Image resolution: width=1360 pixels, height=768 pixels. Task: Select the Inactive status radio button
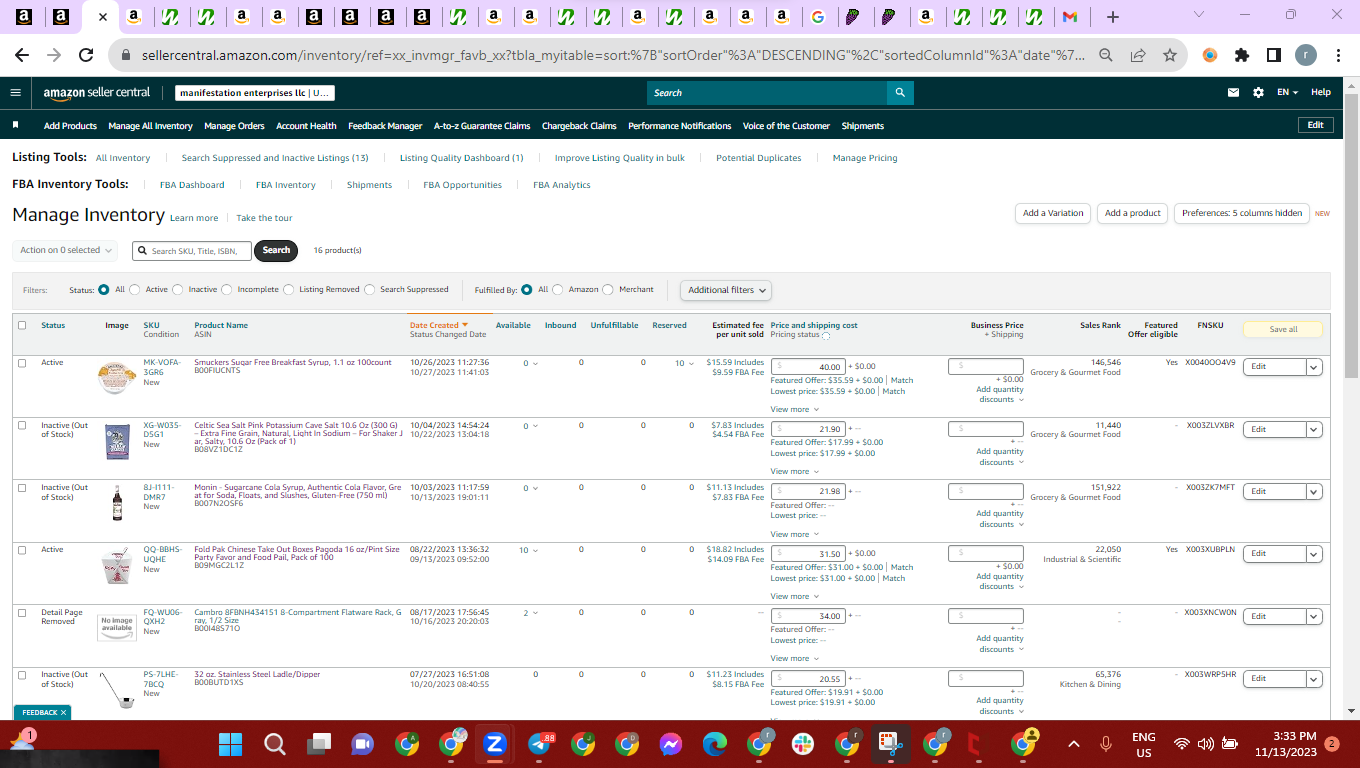click(x=178, y=290)
